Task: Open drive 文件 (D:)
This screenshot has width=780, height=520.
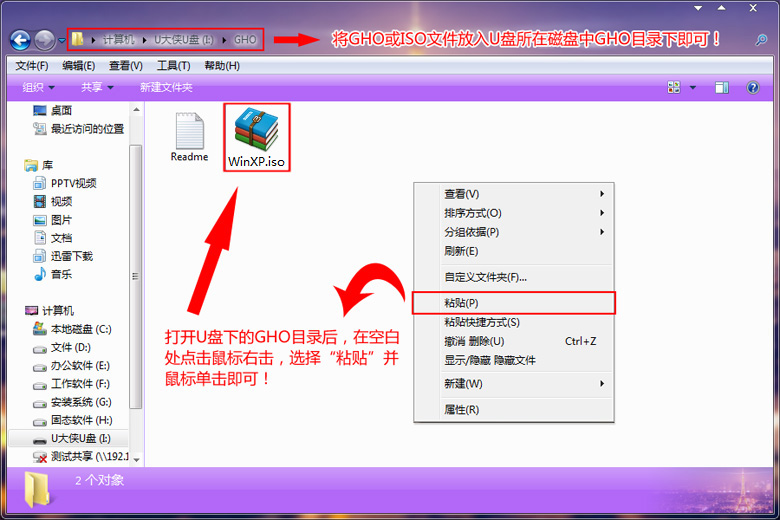Action: (62, 347)
